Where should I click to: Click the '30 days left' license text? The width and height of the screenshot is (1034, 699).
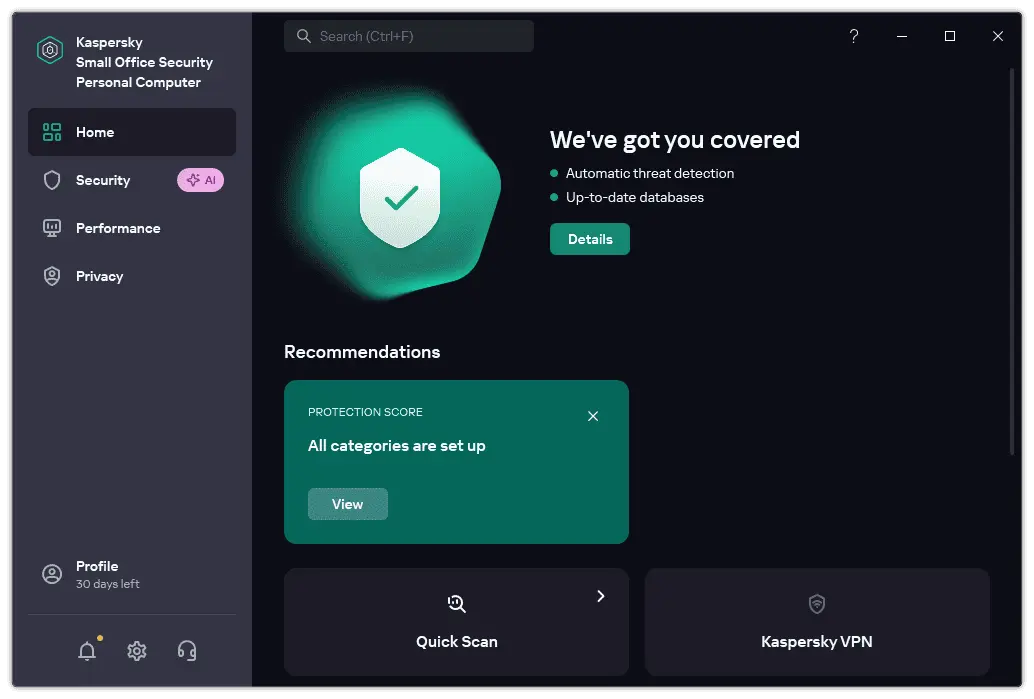click(107, 584)
